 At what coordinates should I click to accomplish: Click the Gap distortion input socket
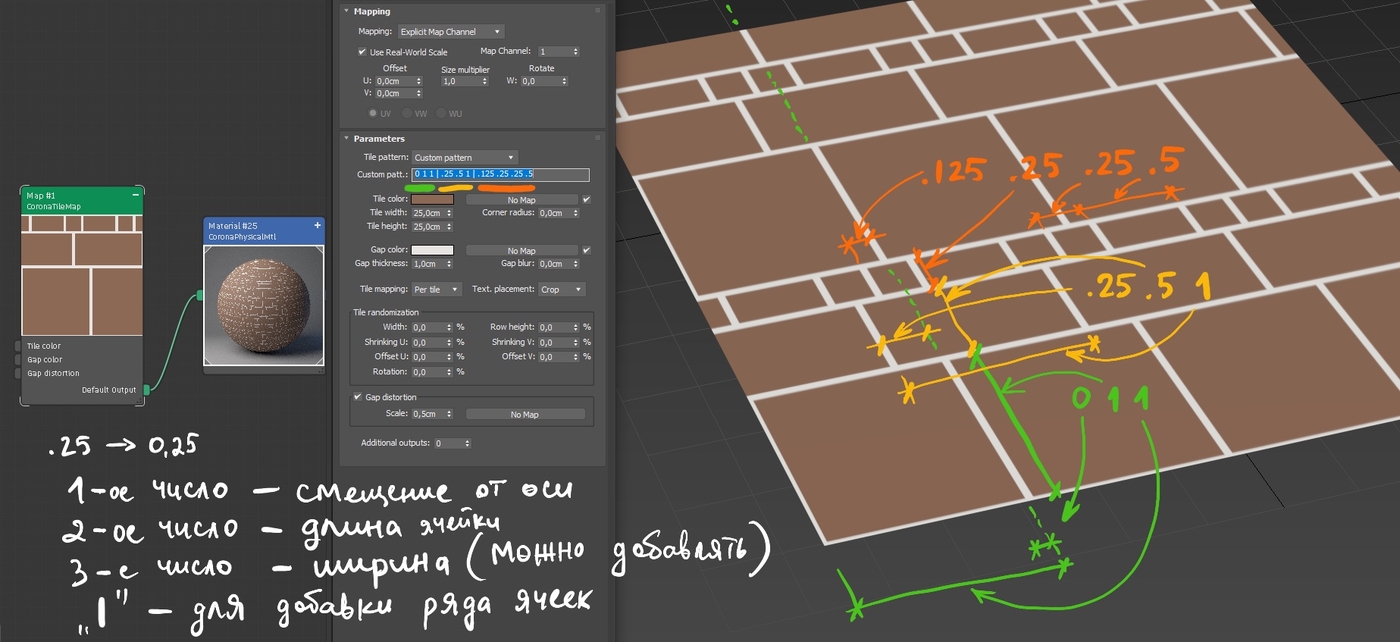point(18,373)
